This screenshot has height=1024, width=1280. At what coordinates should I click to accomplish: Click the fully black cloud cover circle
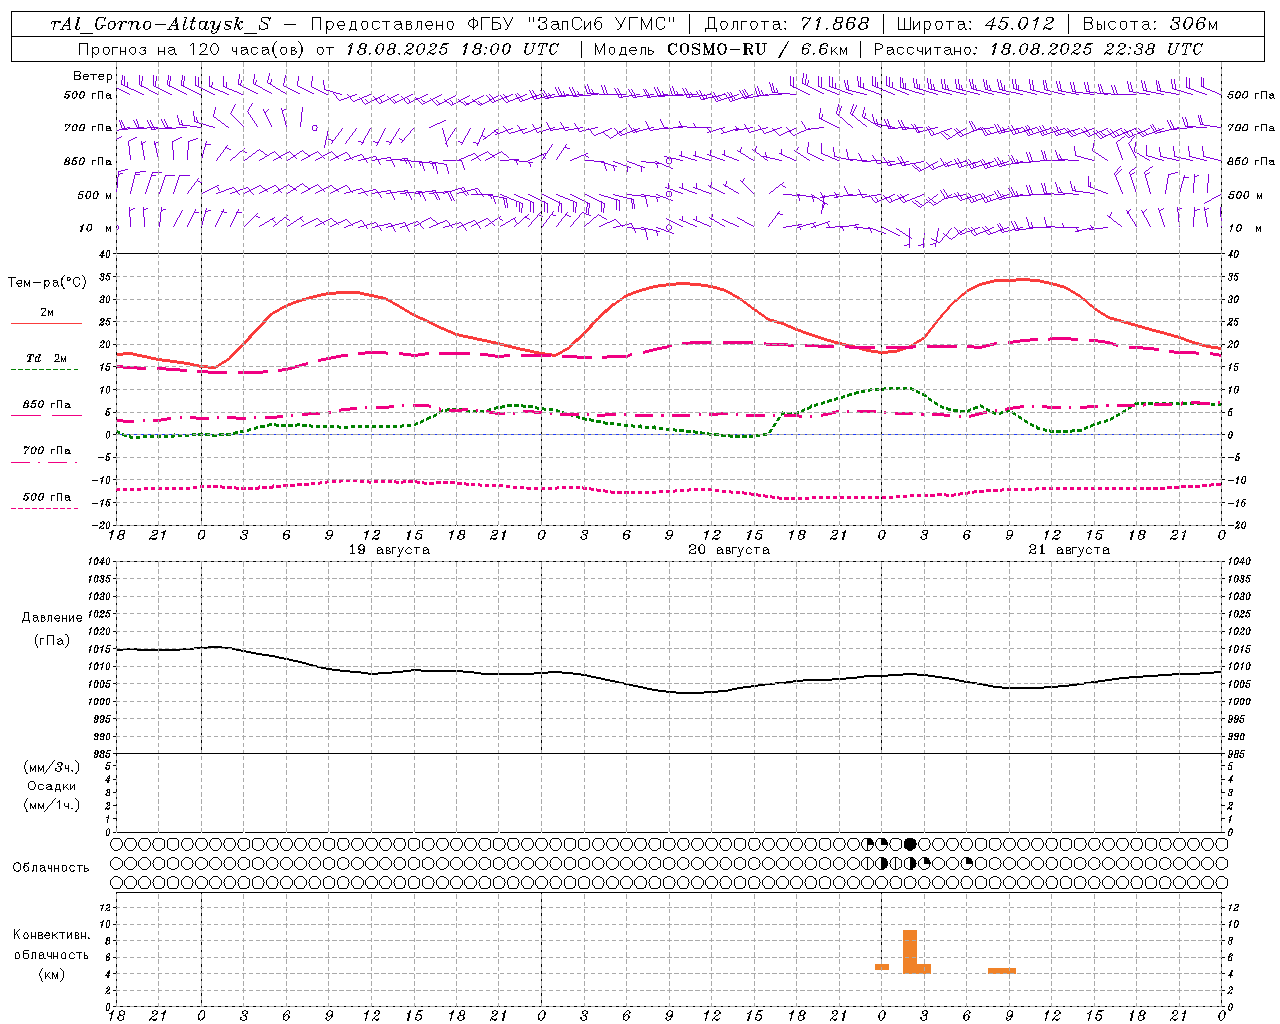(x=910, y=844)
